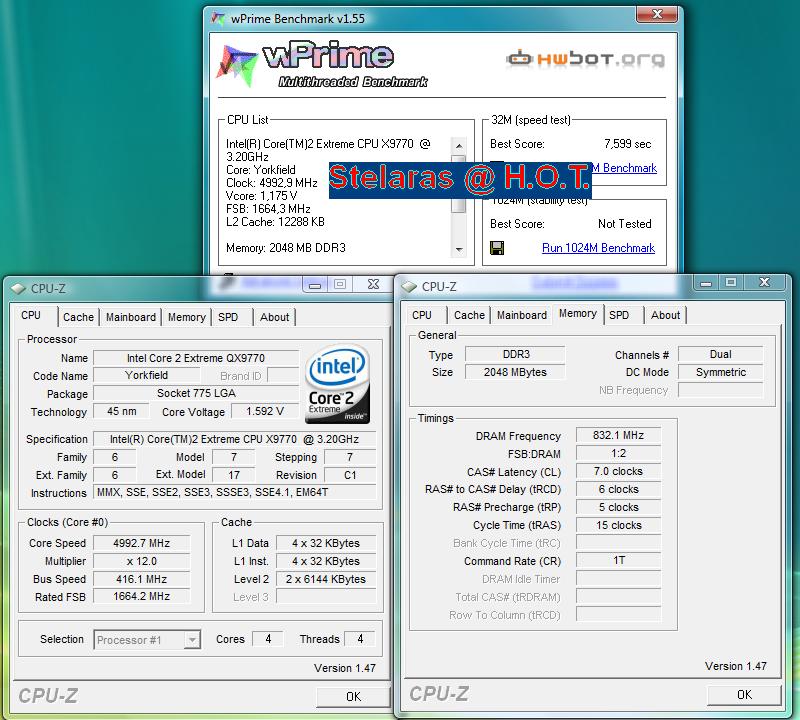Click the L1 Data value '4 x 32 KBytes'
Image resolution: width=800 pixels, height=720 pixels.
[x=326, y=543]
